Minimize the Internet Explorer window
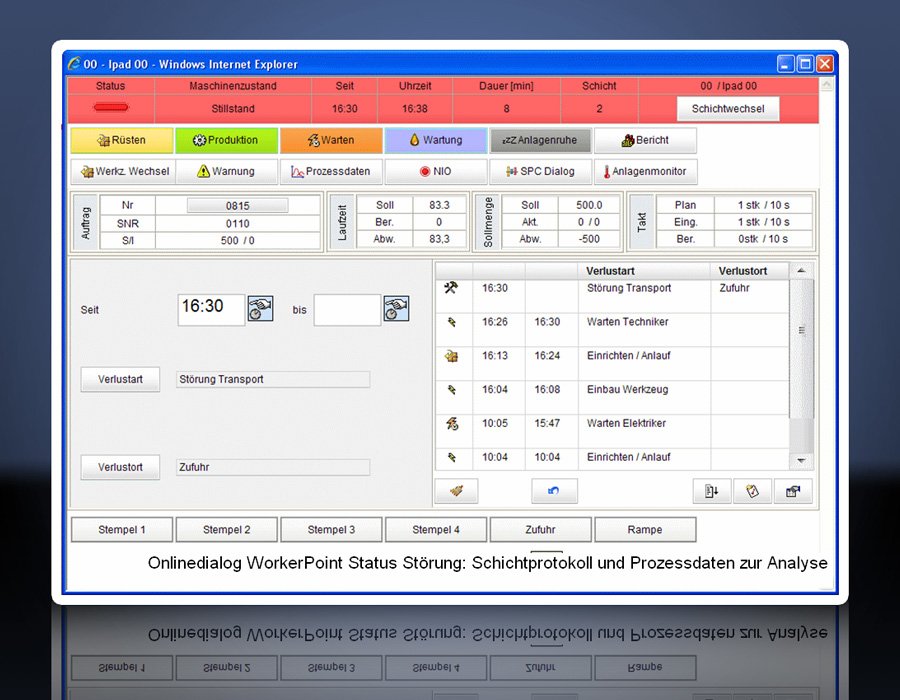This screenshot has width=900, height=700. pos(786,63)
